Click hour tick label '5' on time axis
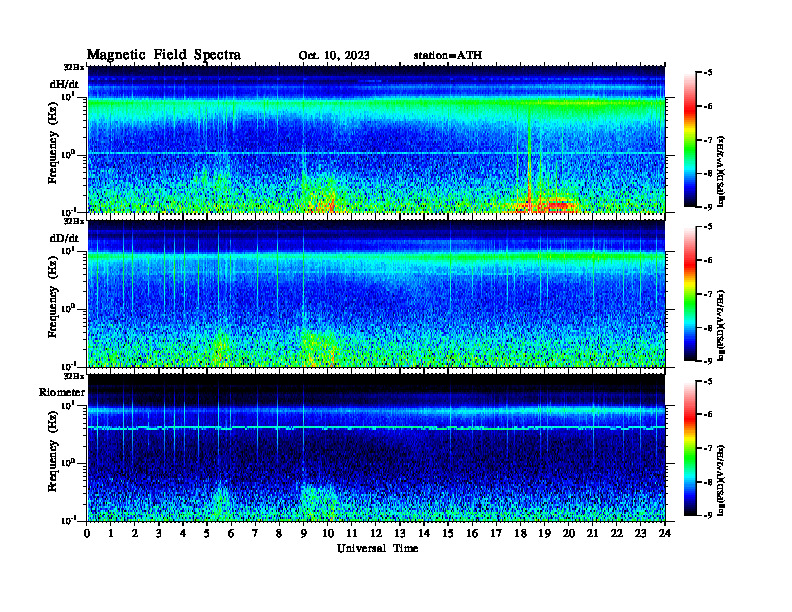The image size is (792, 612). (x=207, y=533)
